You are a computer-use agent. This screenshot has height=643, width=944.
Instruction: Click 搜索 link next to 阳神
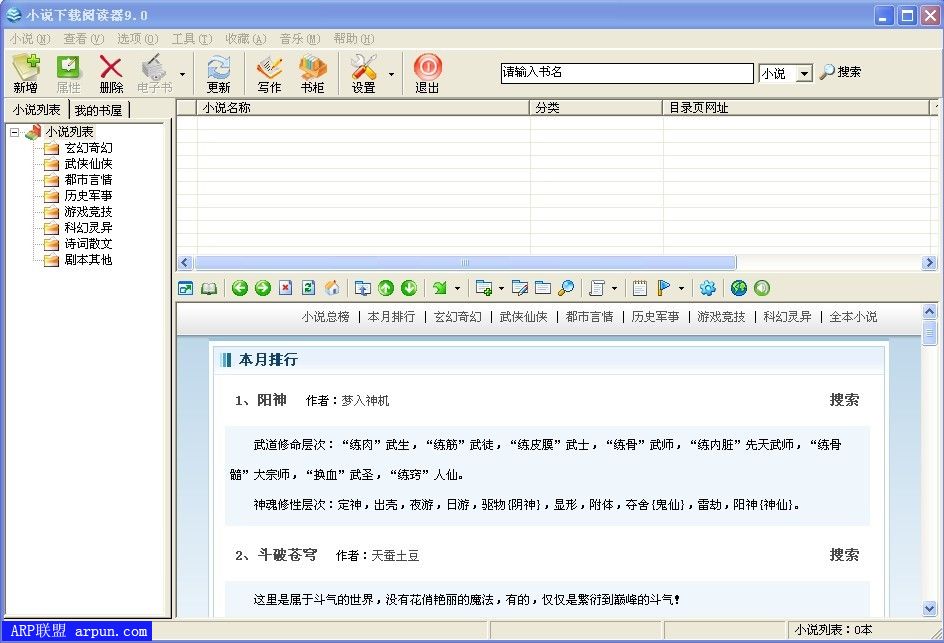pos(843,399)
